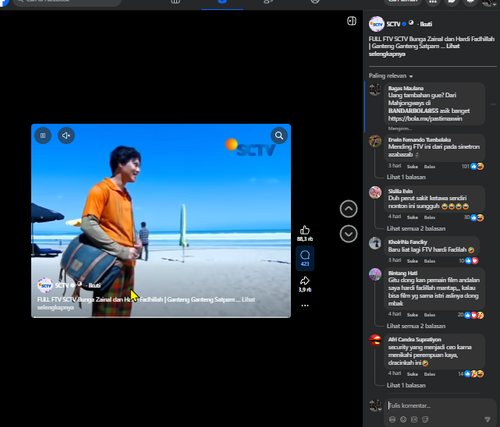
Task: Click the '4 hari' timestamp on Sisilia's comment
Action: pos(394,217)
